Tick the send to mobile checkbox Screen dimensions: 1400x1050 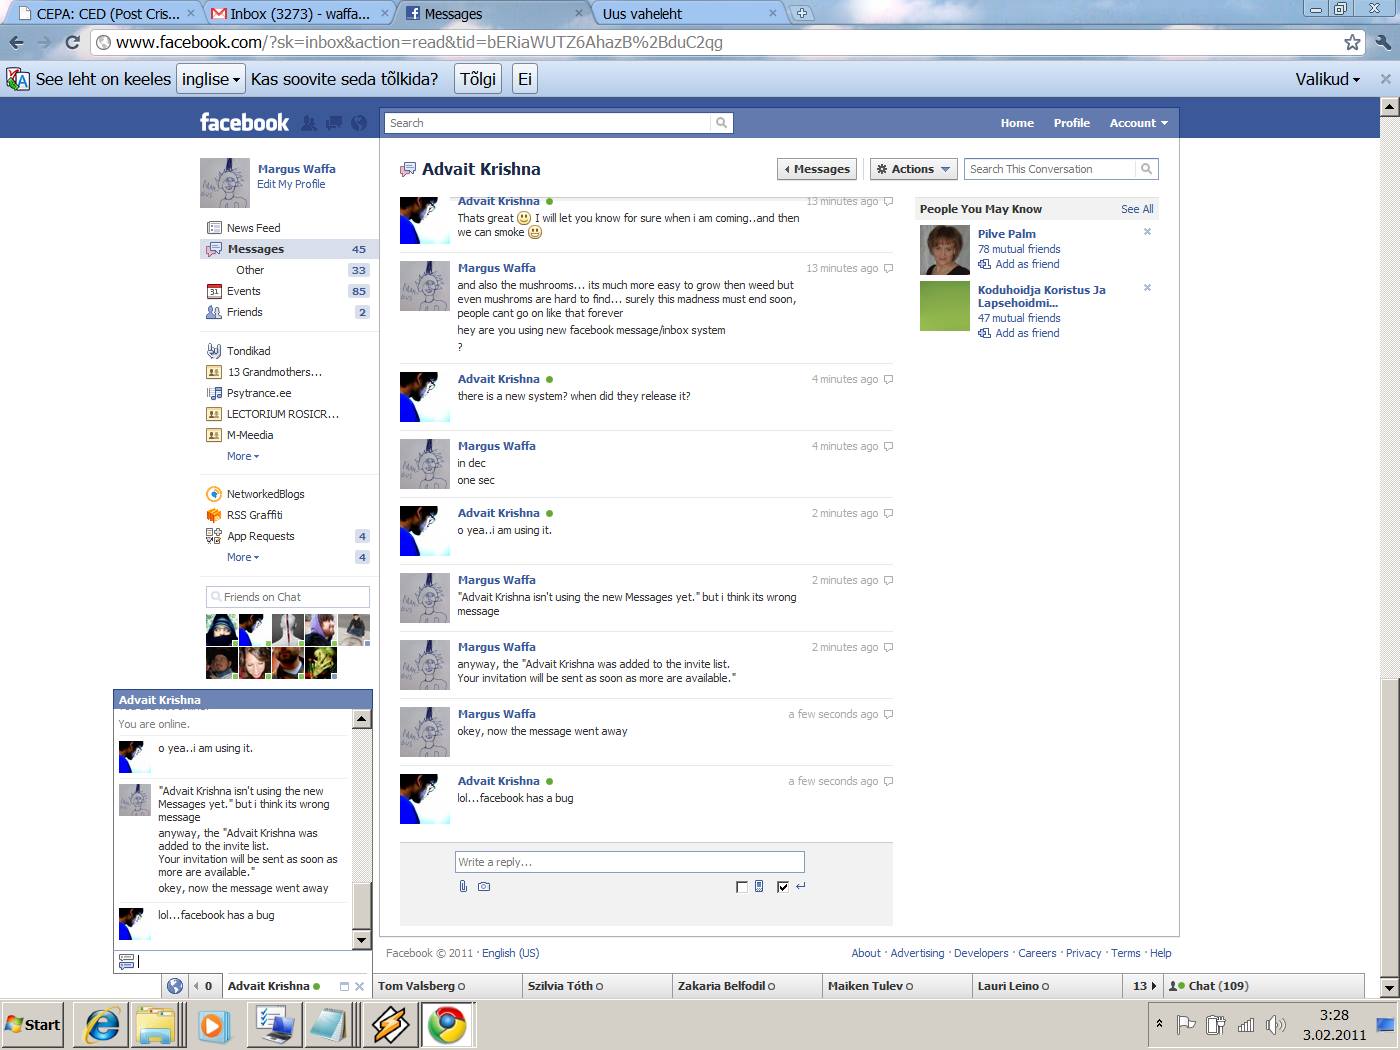point(741,887)
